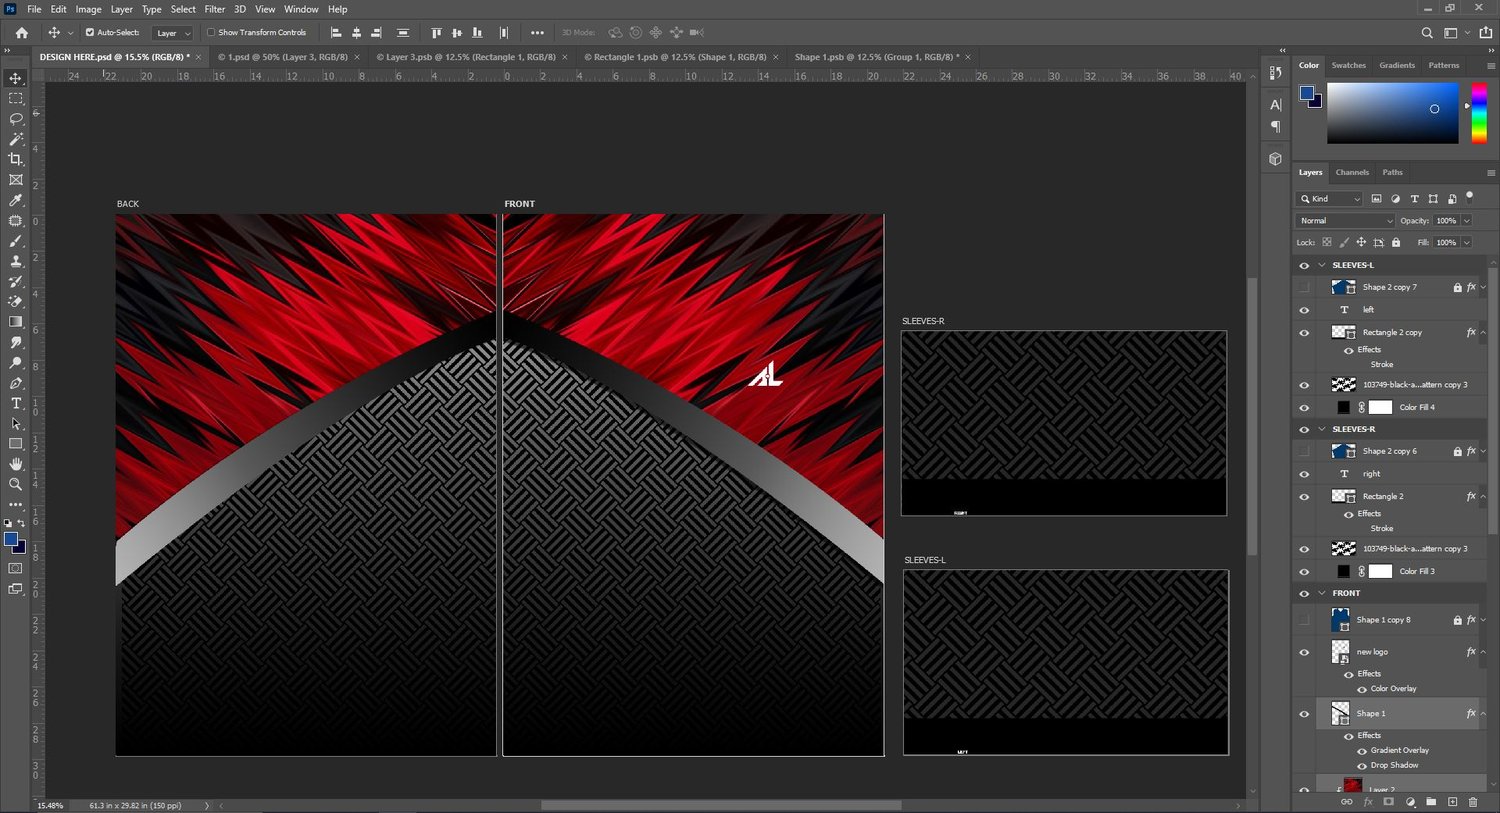Toggle the Auto-Select checkbox

coord(90,32)
